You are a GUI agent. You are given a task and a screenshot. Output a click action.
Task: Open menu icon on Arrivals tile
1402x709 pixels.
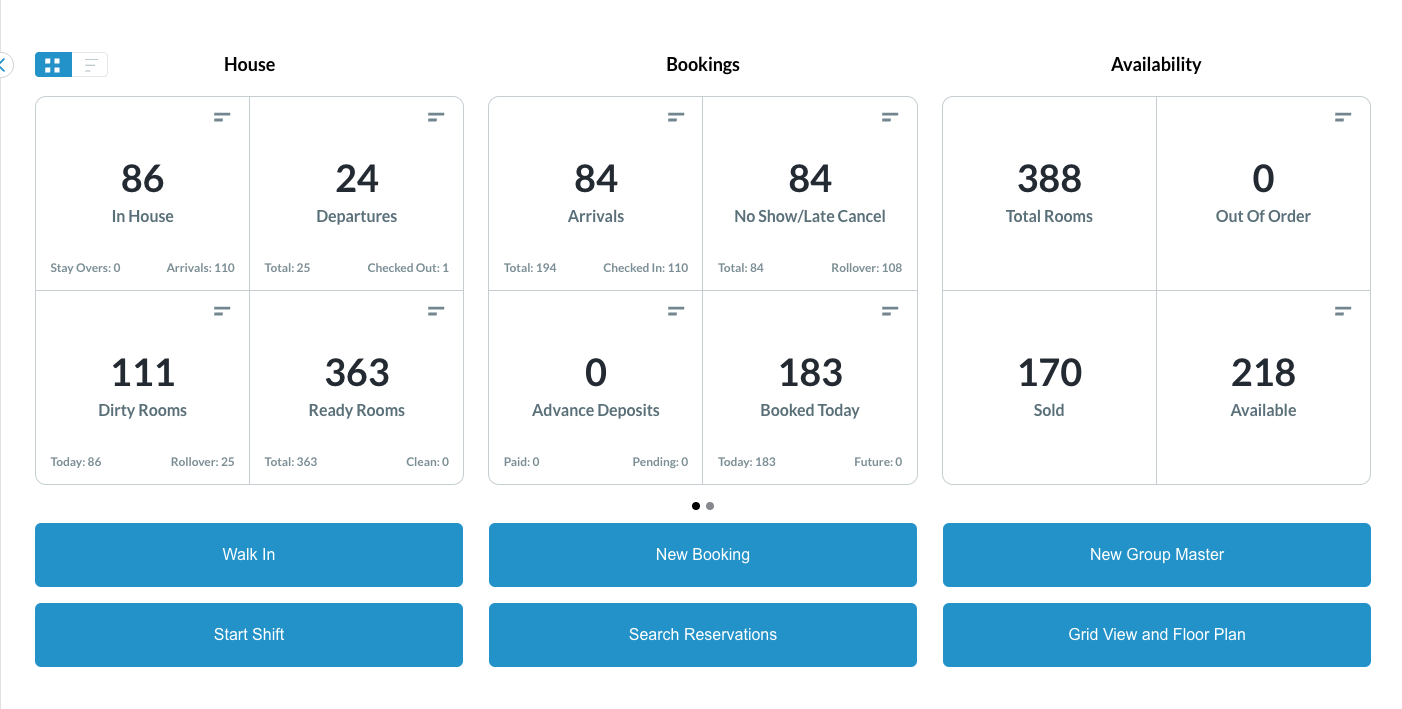point(676,117)
